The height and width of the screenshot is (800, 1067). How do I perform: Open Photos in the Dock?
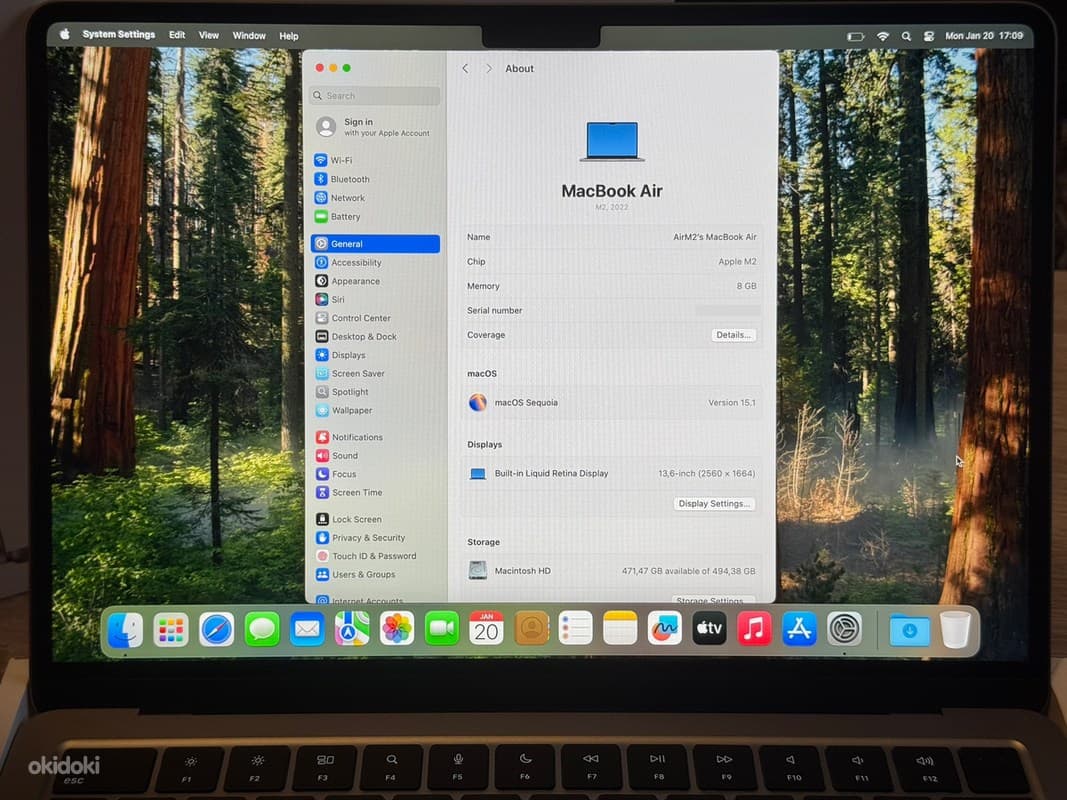pos(397,629)
